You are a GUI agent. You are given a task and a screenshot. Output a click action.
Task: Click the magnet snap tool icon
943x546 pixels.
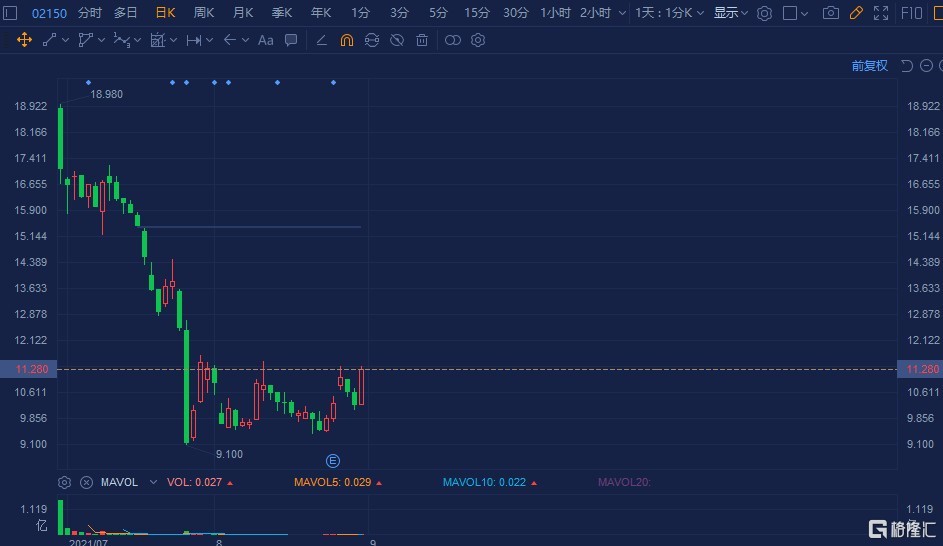pyautogui.click(x=346, y=40)
